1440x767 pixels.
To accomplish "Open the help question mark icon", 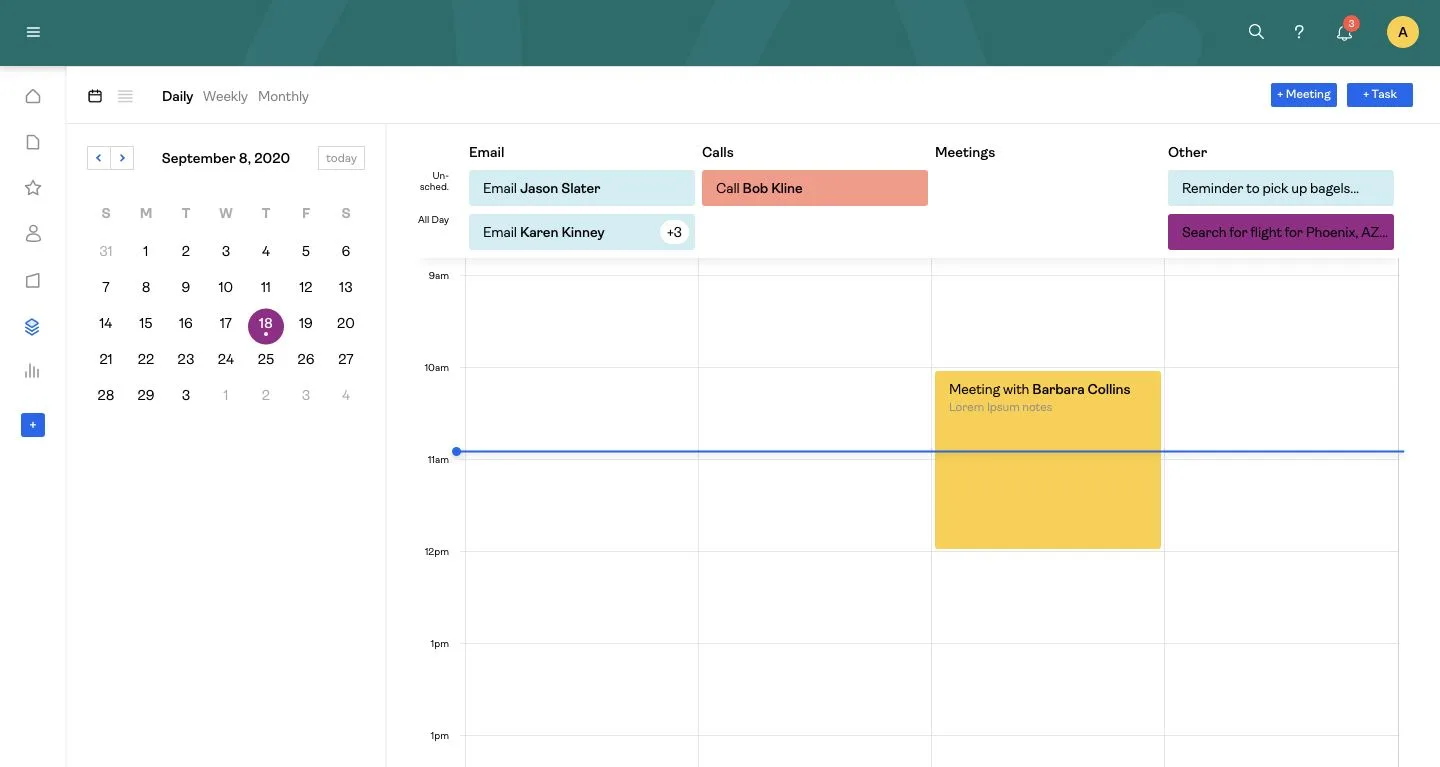I will pos(1299,31).
